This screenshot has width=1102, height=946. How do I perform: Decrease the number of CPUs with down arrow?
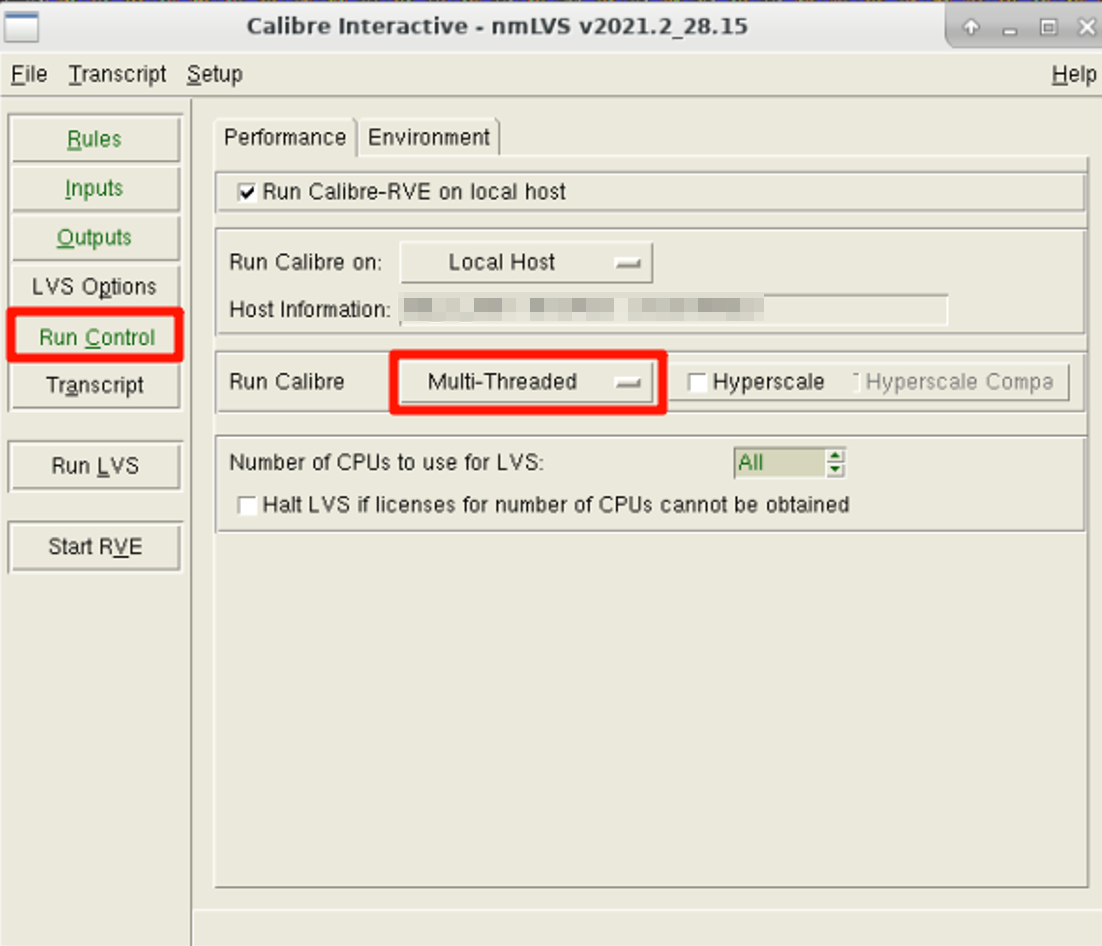[835, 469]
